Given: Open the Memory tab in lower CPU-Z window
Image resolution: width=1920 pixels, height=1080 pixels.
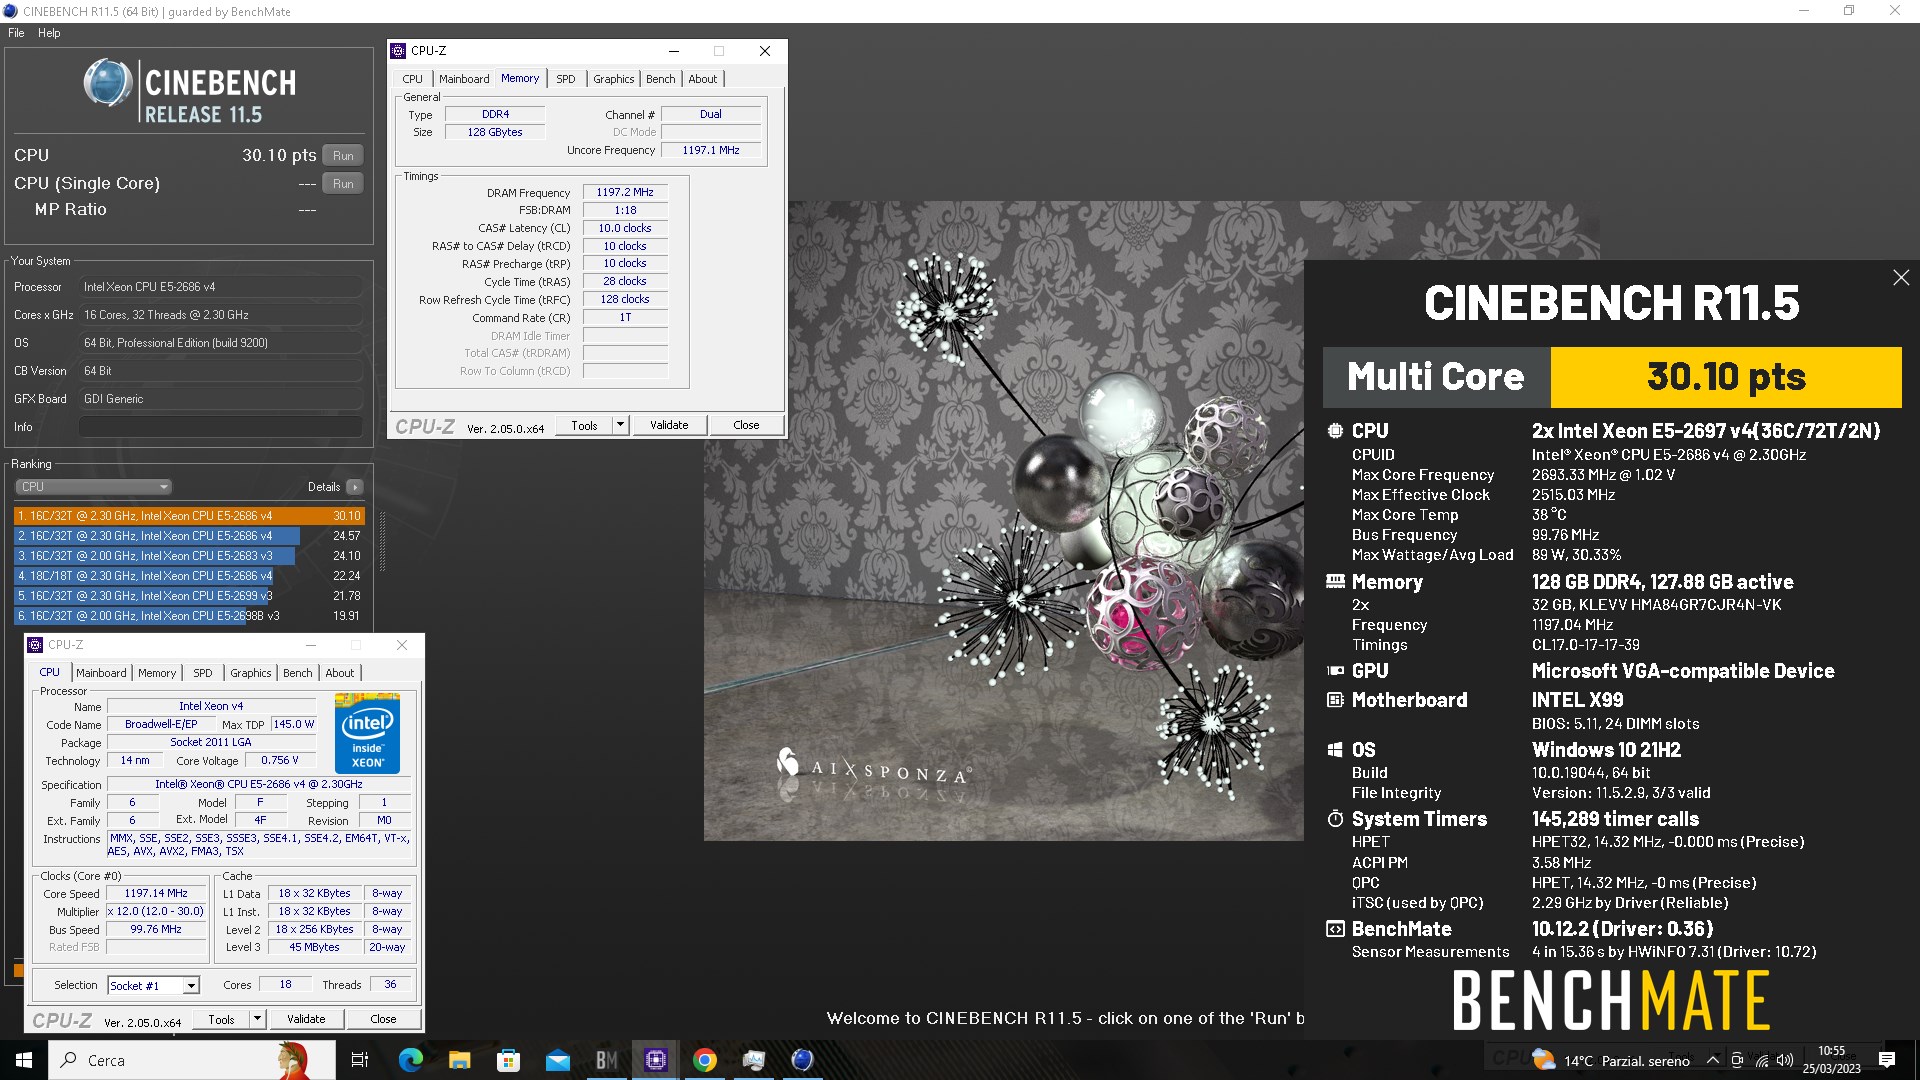Looking at the screenshot, I should click(x=157, y=673).
